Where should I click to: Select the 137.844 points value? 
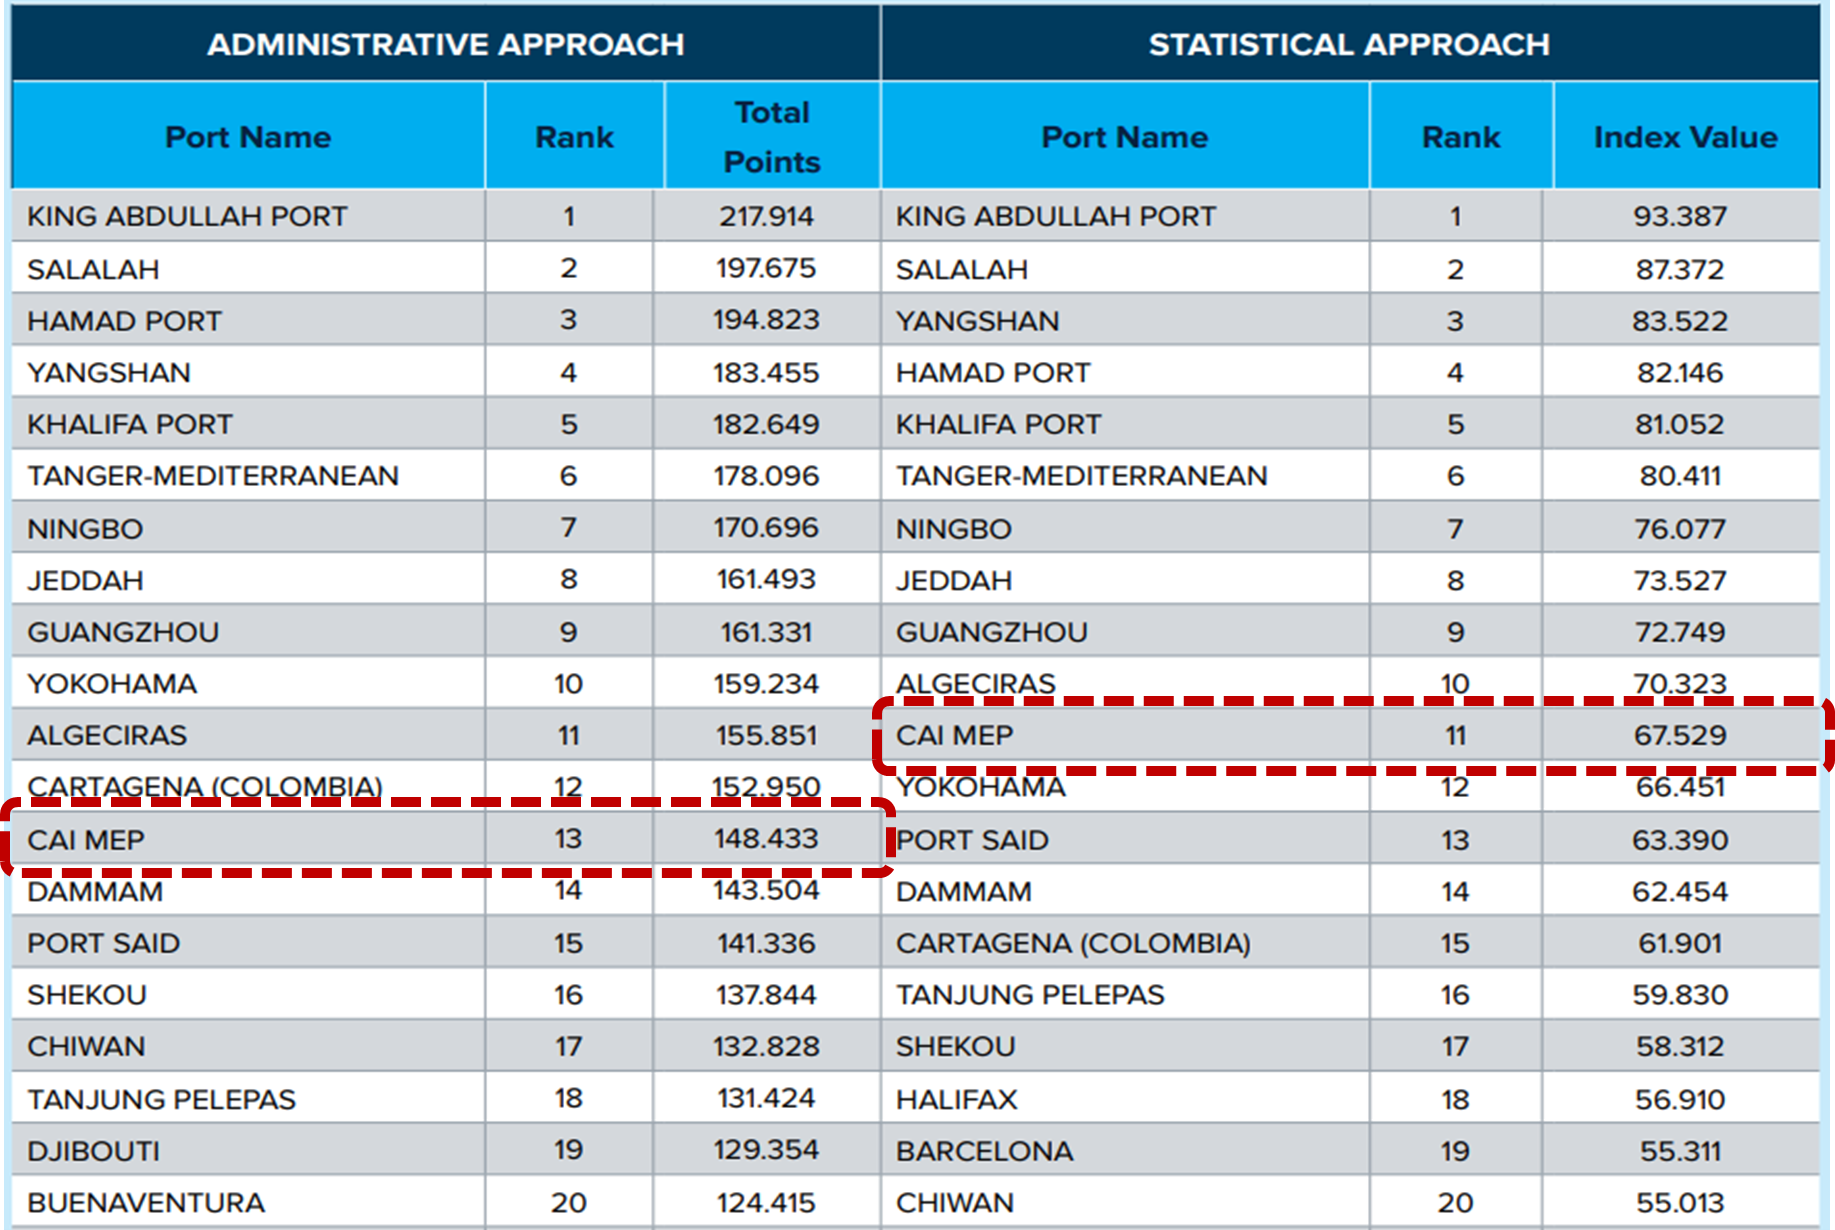point(766,995)
